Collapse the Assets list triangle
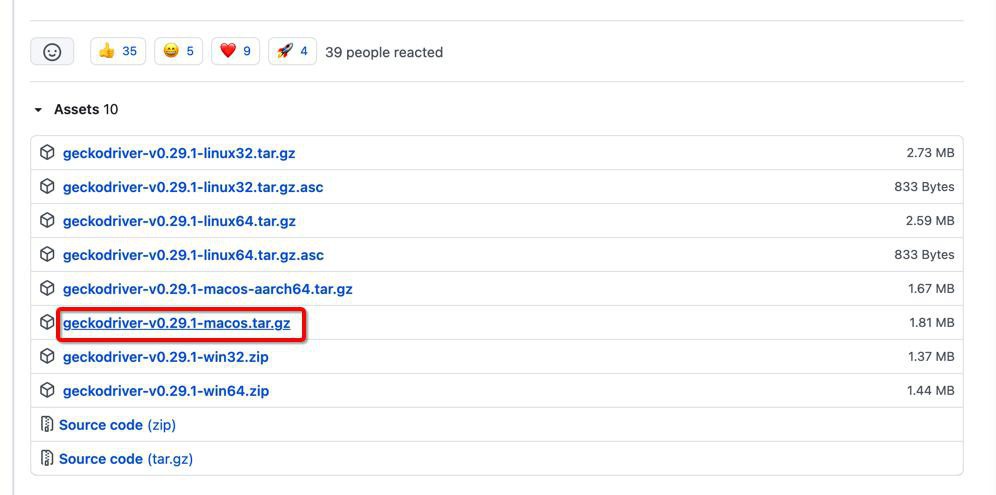The height and width of the screenshot is (495, 996). tap(38, 110)
